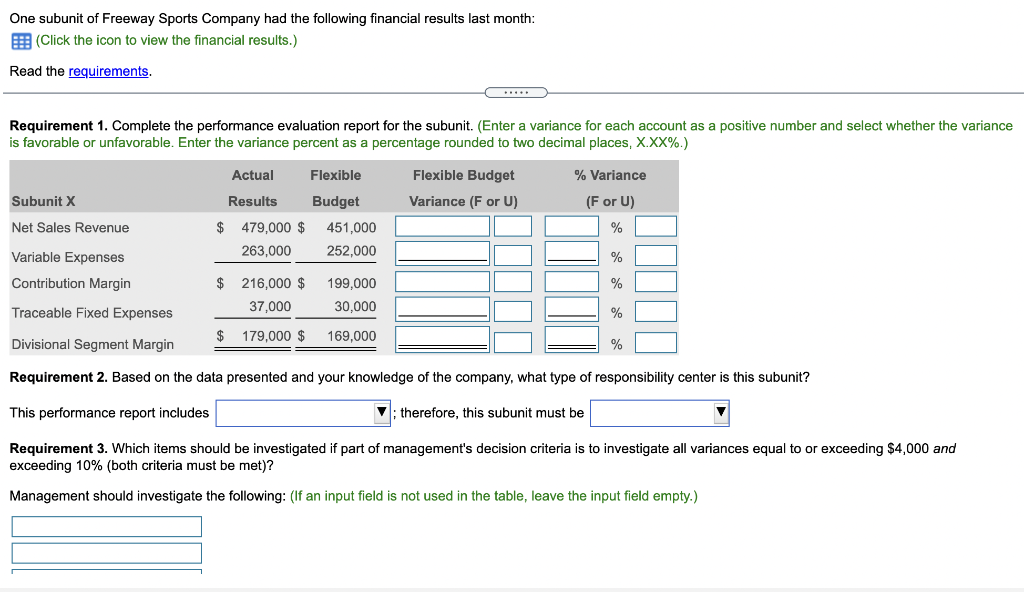Click the Traceable Fixed Expenses percent variance field
This screenshot has height=592, width=1024.
click(x=571, y=310)
